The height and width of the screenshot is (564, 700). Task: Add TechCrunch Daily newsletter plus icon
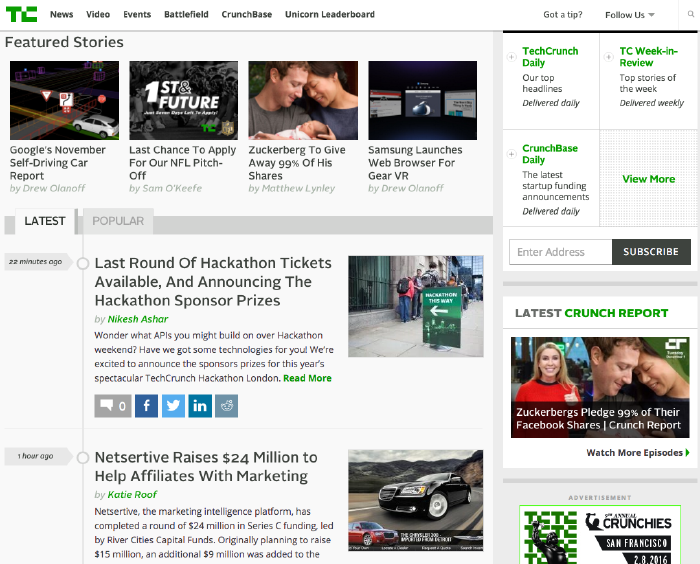(512, 57)
